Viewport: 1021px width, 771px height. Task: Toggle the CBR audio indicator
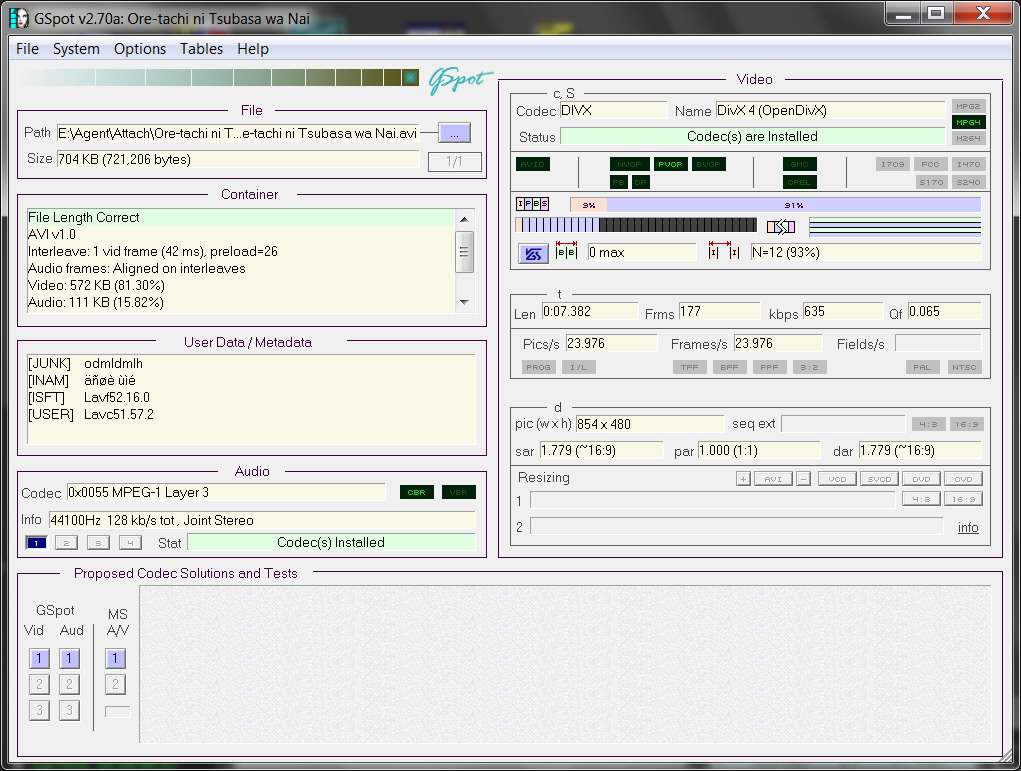(x=417, y=492)
